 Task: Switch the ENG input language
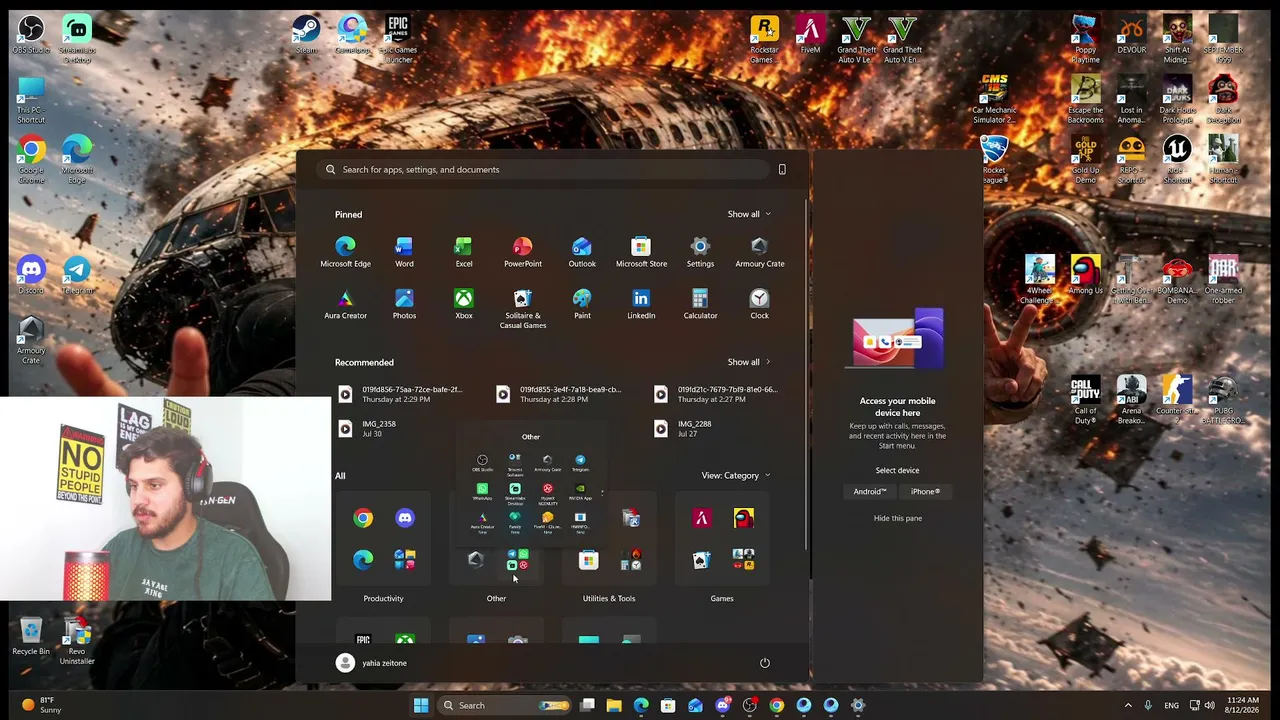click(x=1171, y=705)
